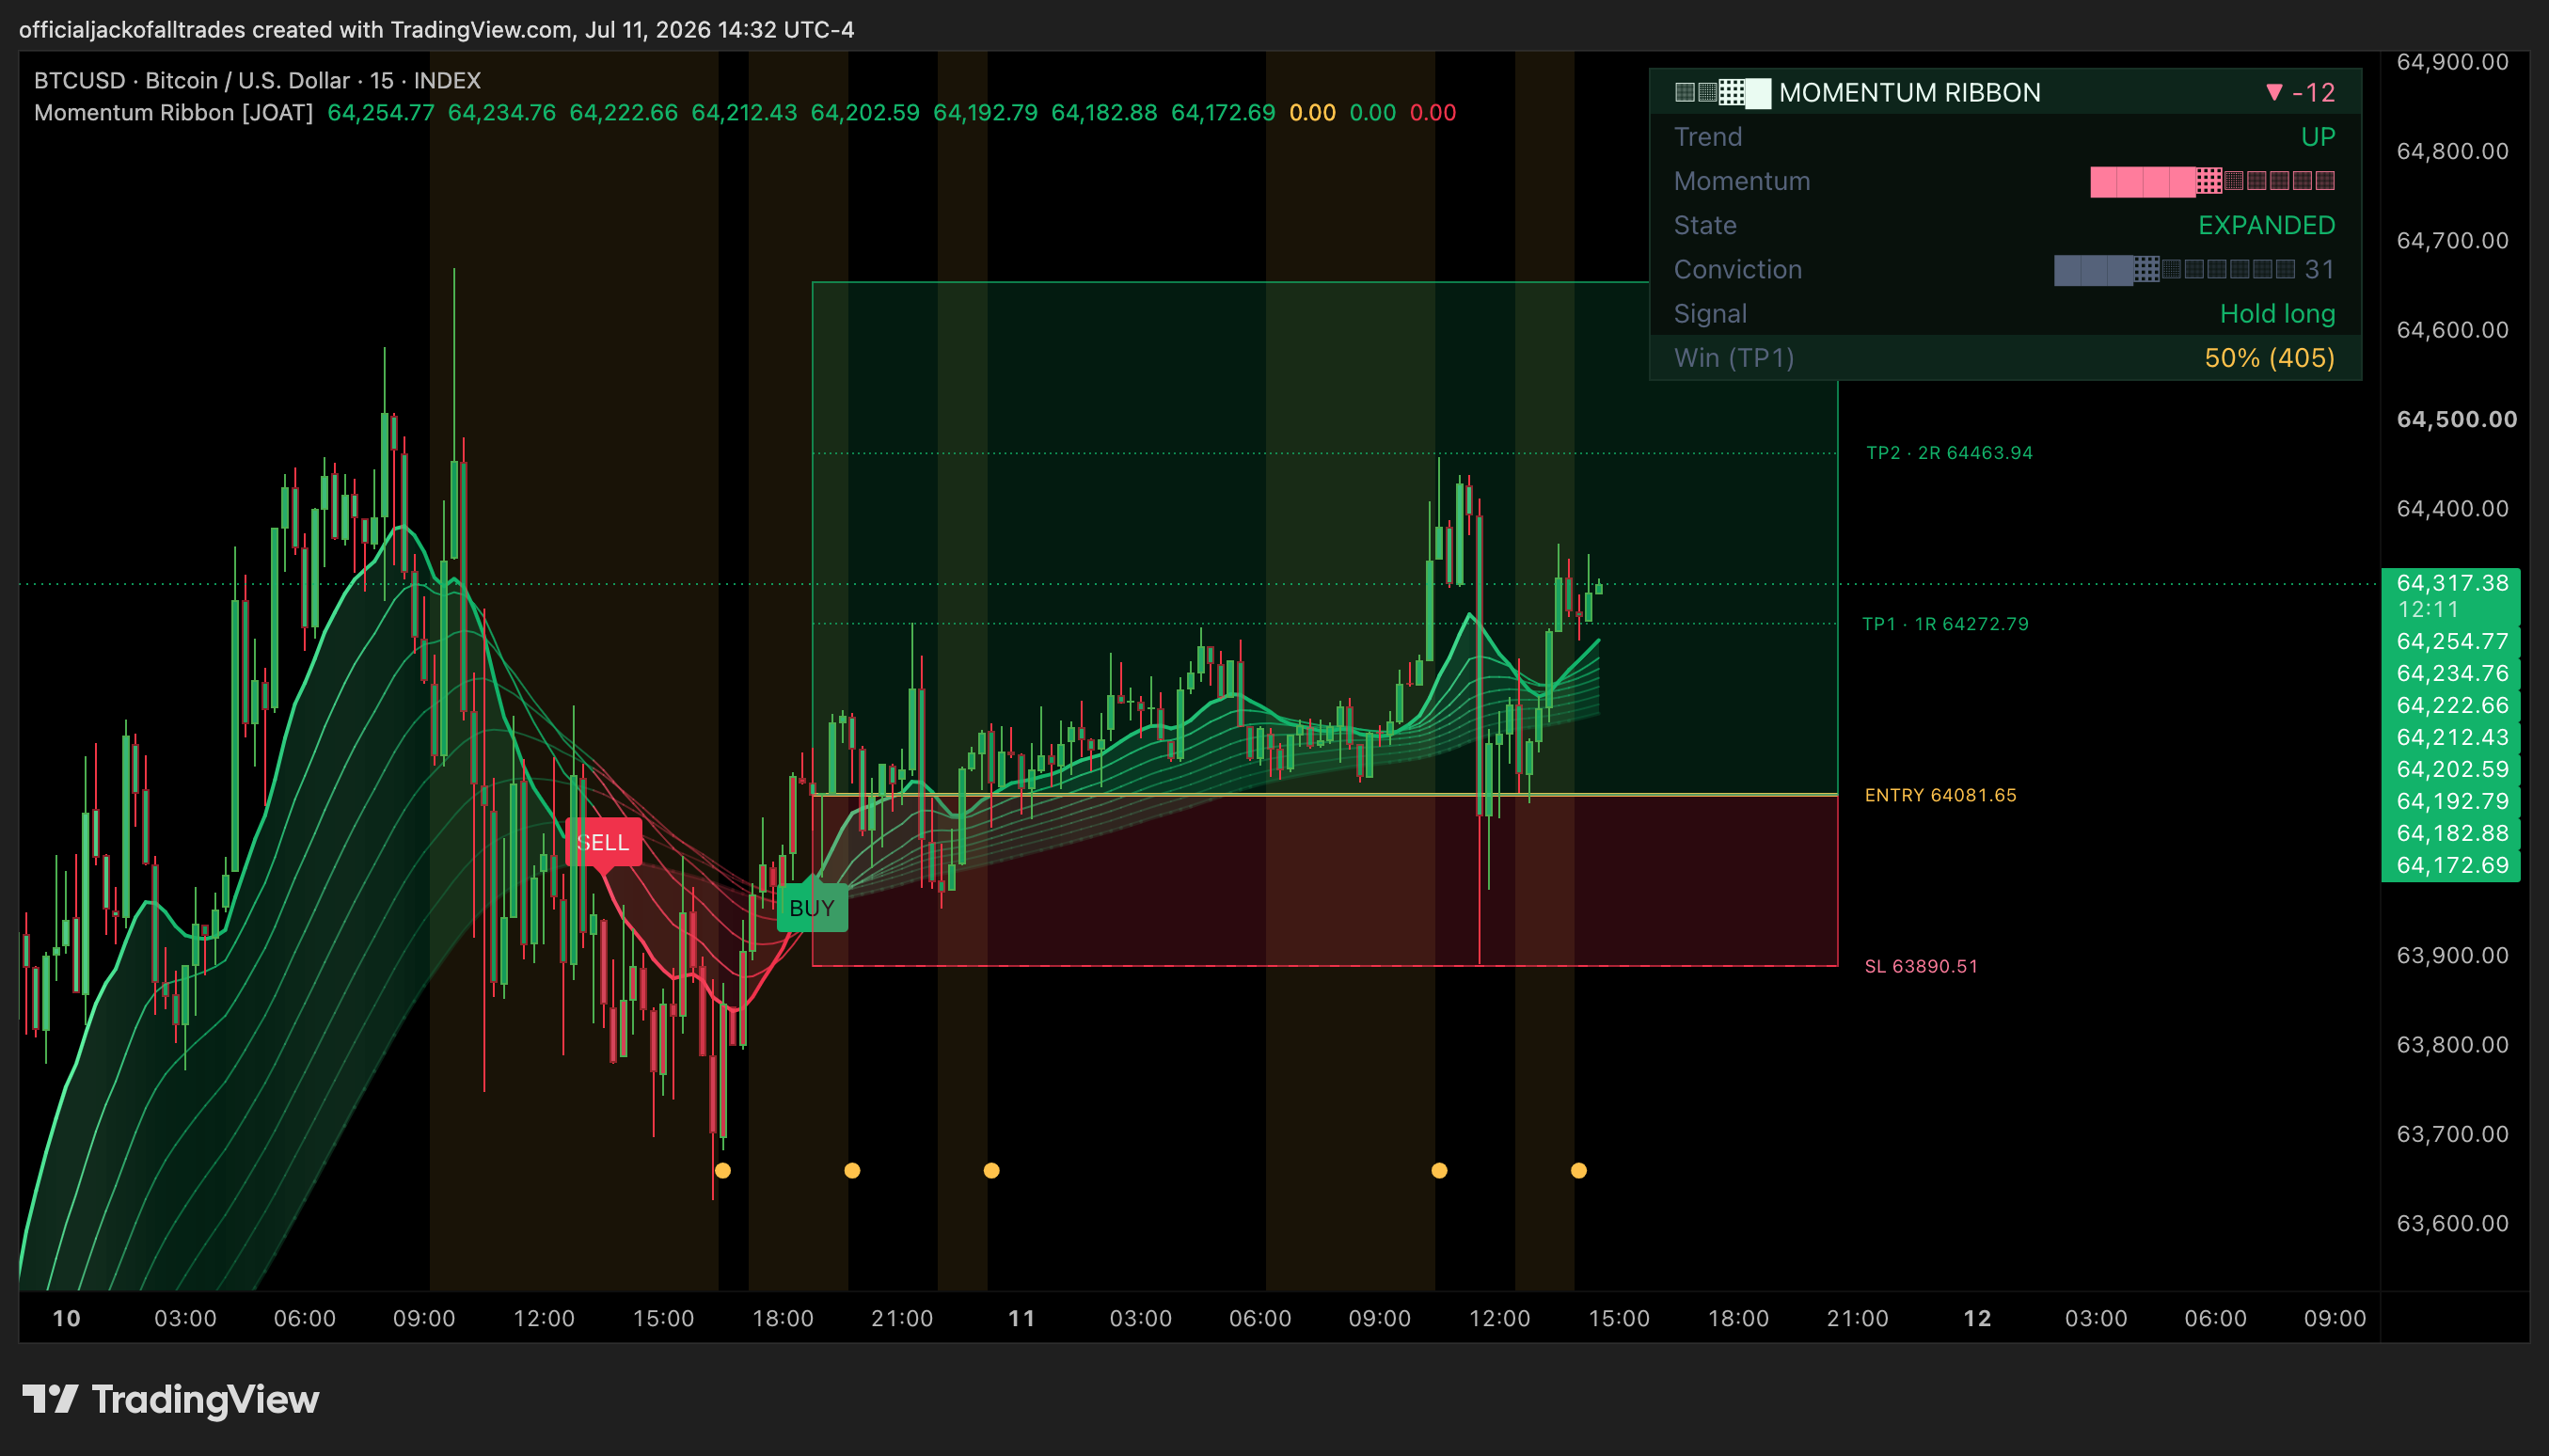This screenshot has width=2549, height=1456.
Task: Click the bold 64,500.00 price axis label
Action: coord(2456,419)
